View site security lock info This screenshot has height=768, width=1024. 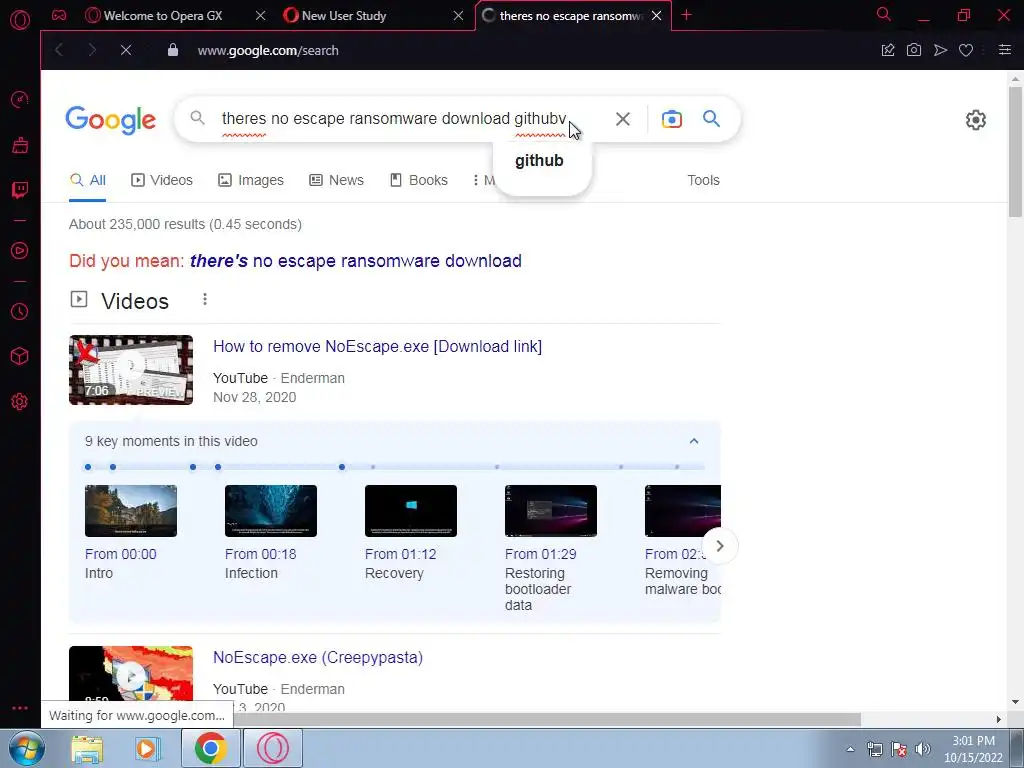pos(172,50)
